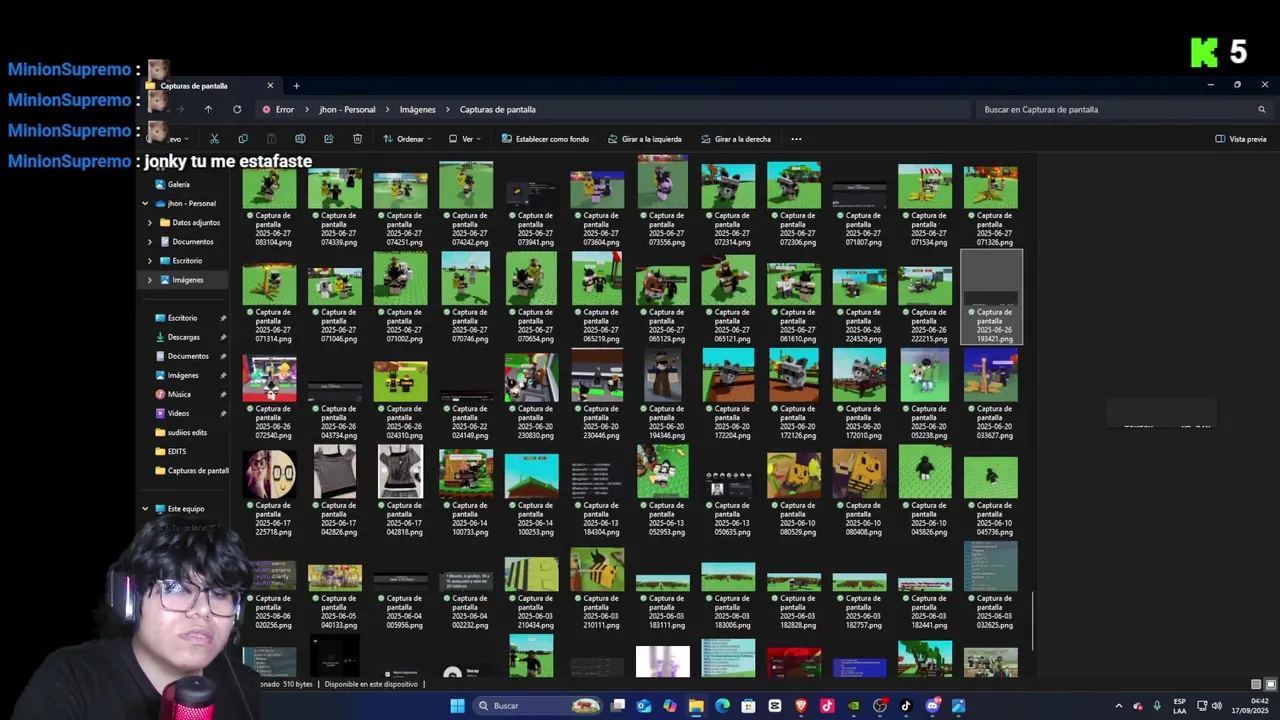
Task: Click the microphone icon in system tray
Action: click(1157, 706)
